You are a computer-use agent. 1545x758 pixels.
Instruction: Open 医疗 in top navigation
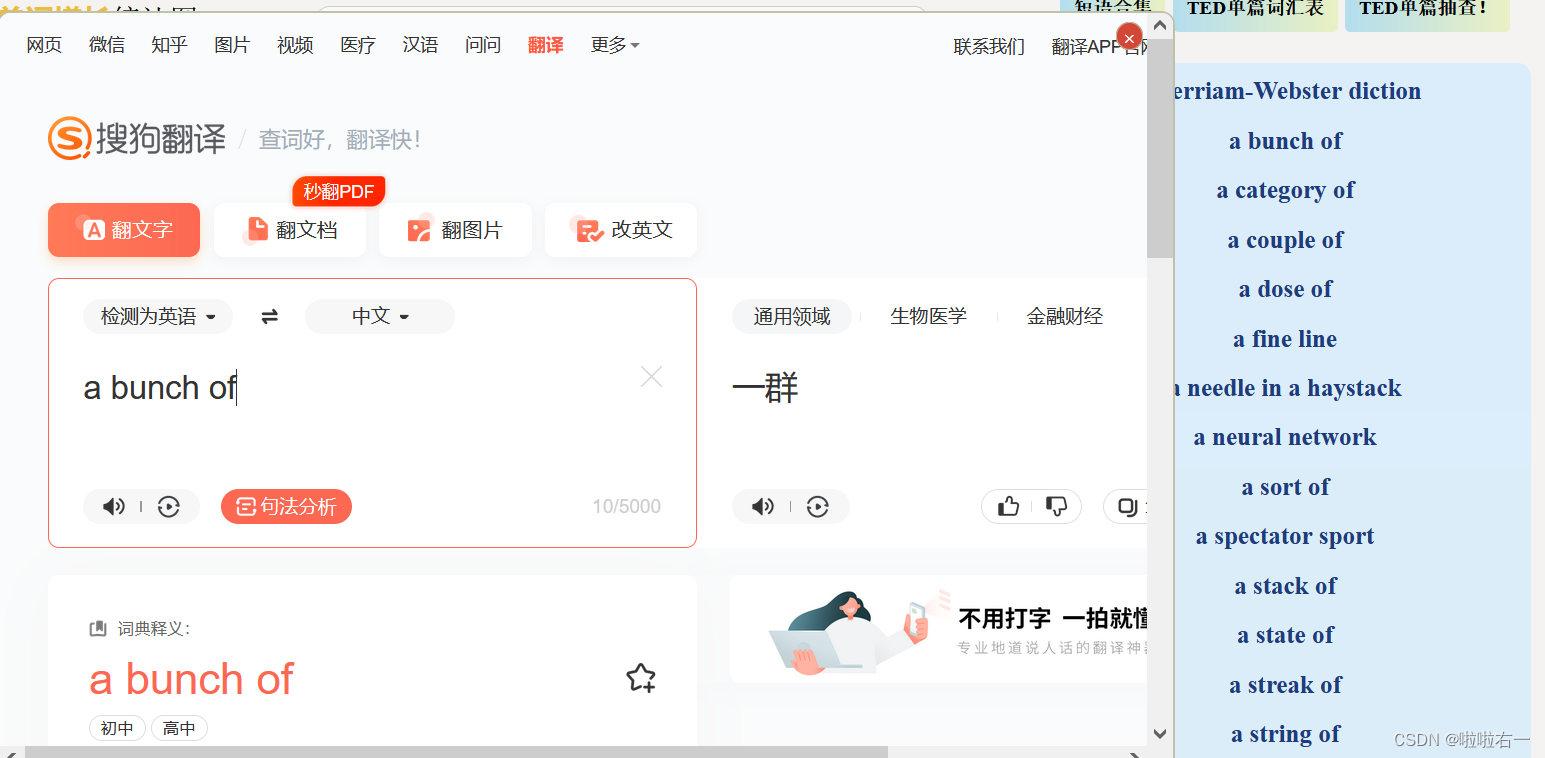[358, 45]
